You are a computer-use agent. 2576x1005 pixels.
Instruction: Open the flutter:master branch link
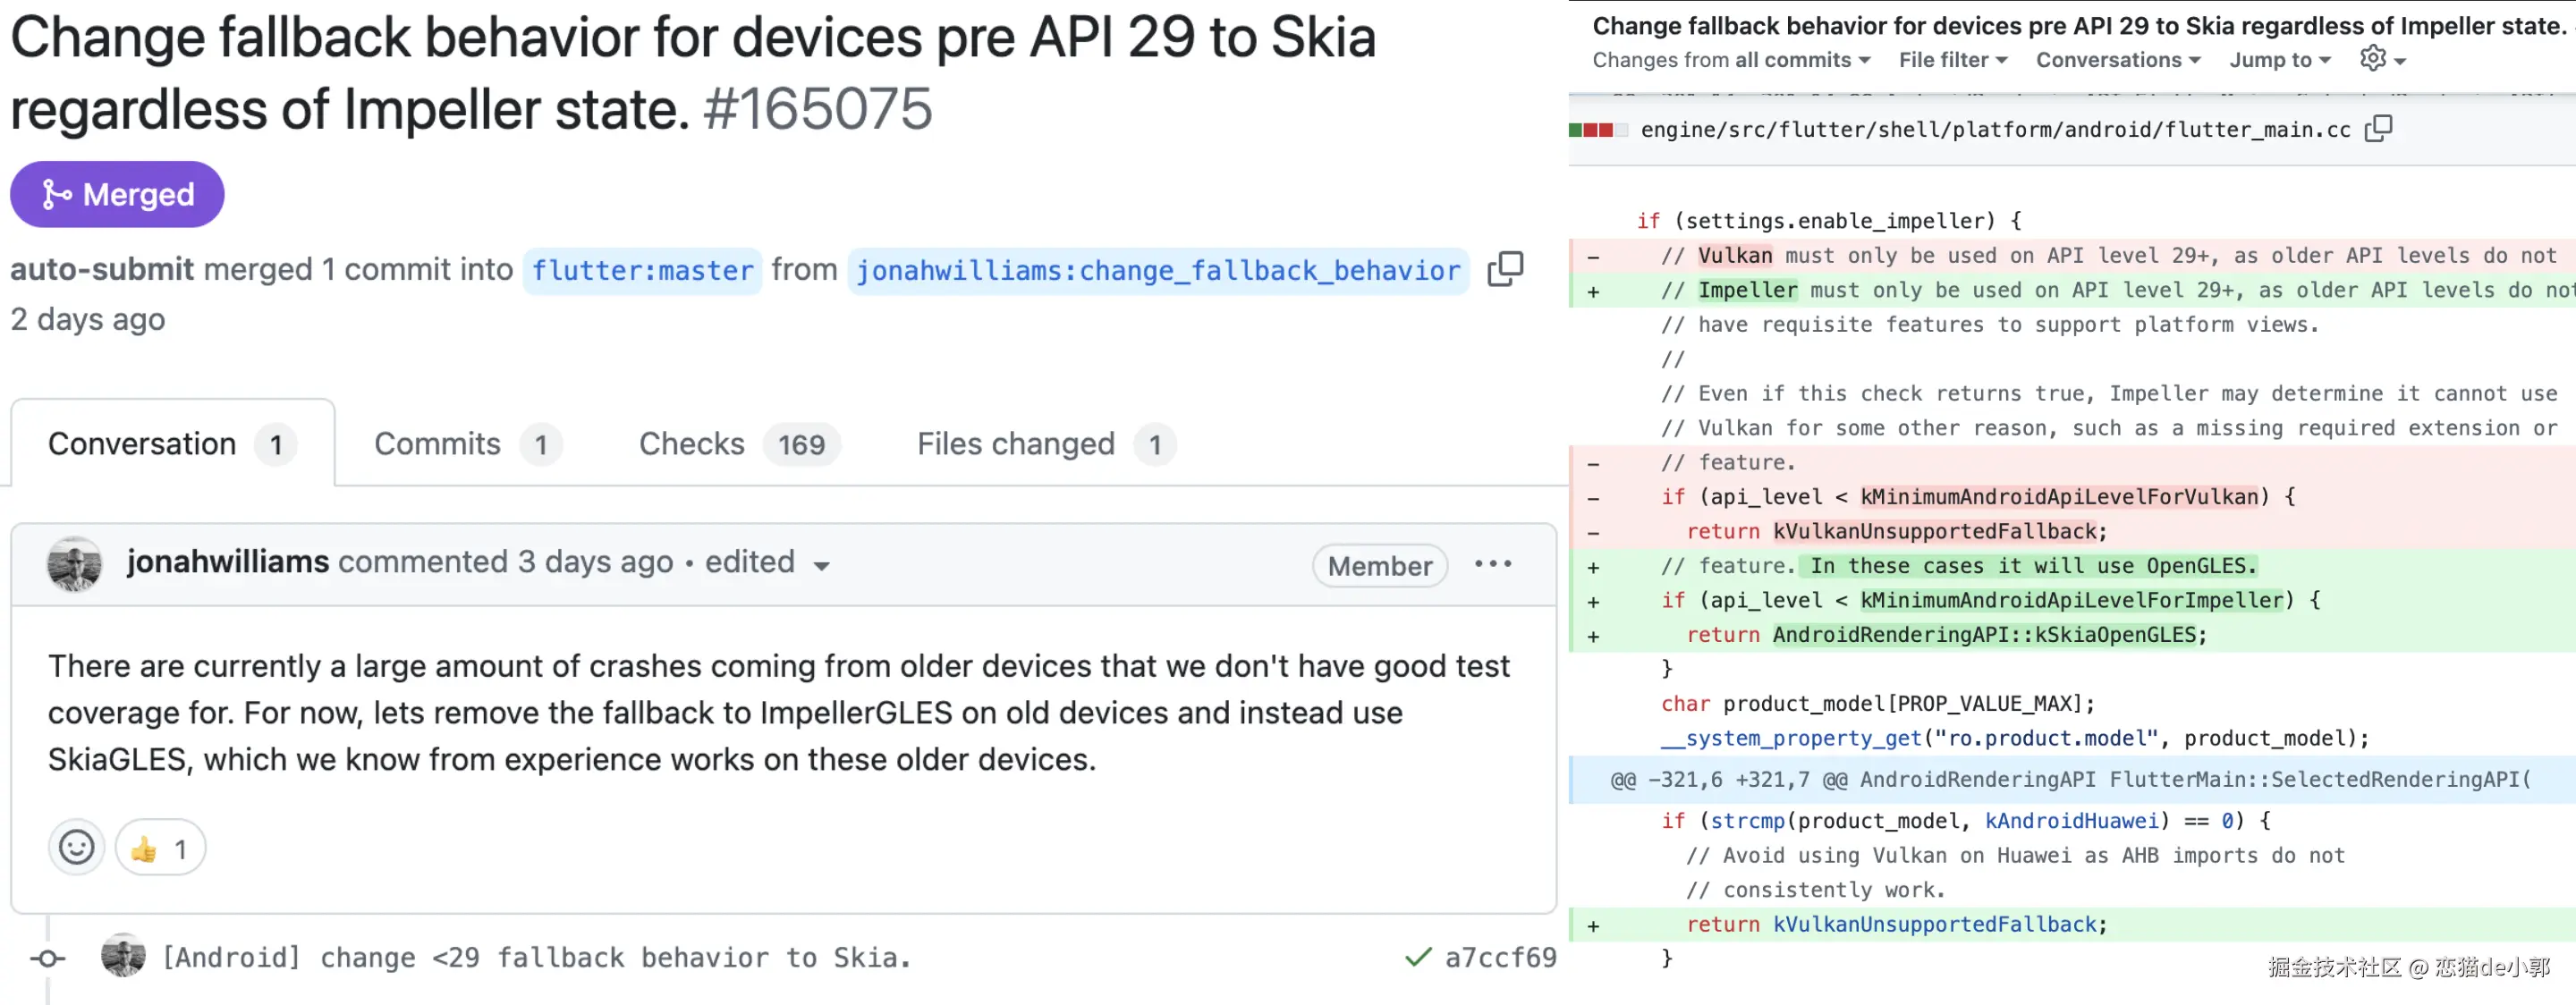642,270
